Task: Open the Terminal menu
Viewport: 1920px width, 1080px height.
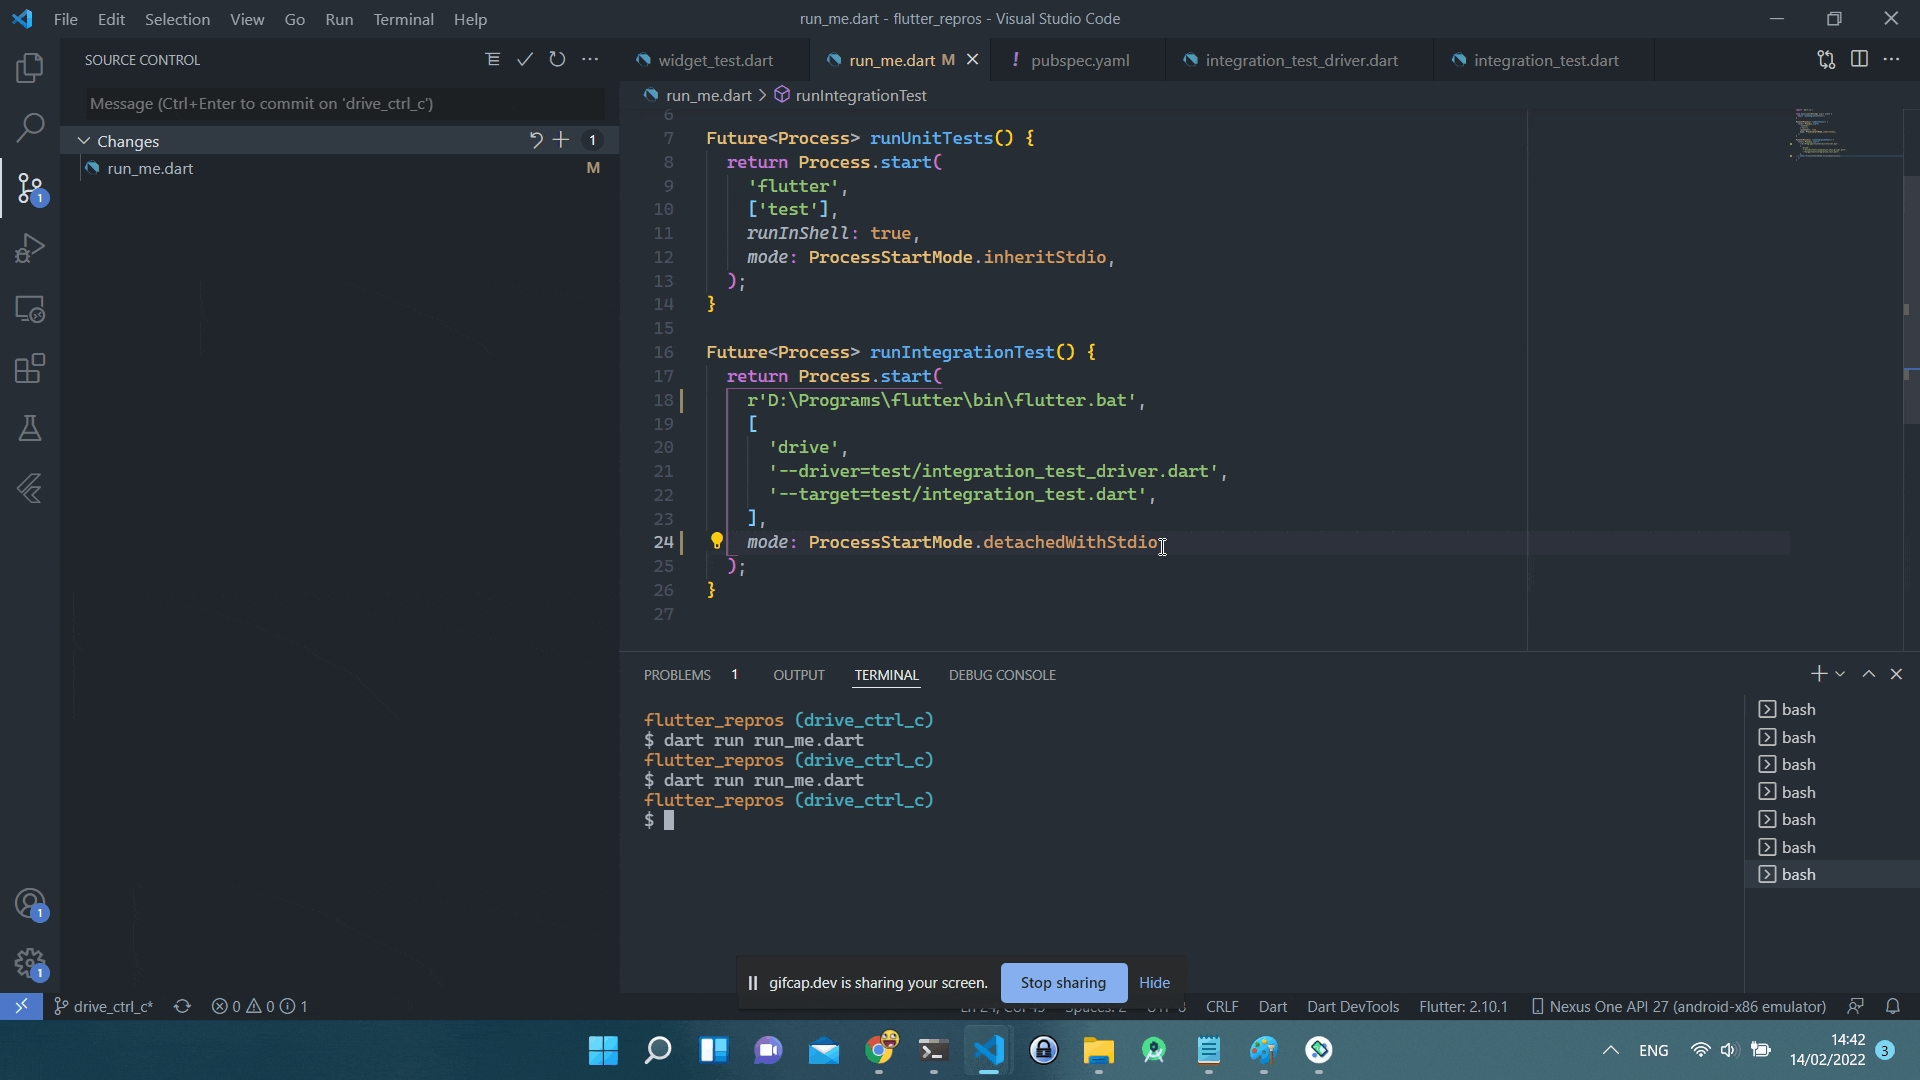Action: tap(403, 19)
